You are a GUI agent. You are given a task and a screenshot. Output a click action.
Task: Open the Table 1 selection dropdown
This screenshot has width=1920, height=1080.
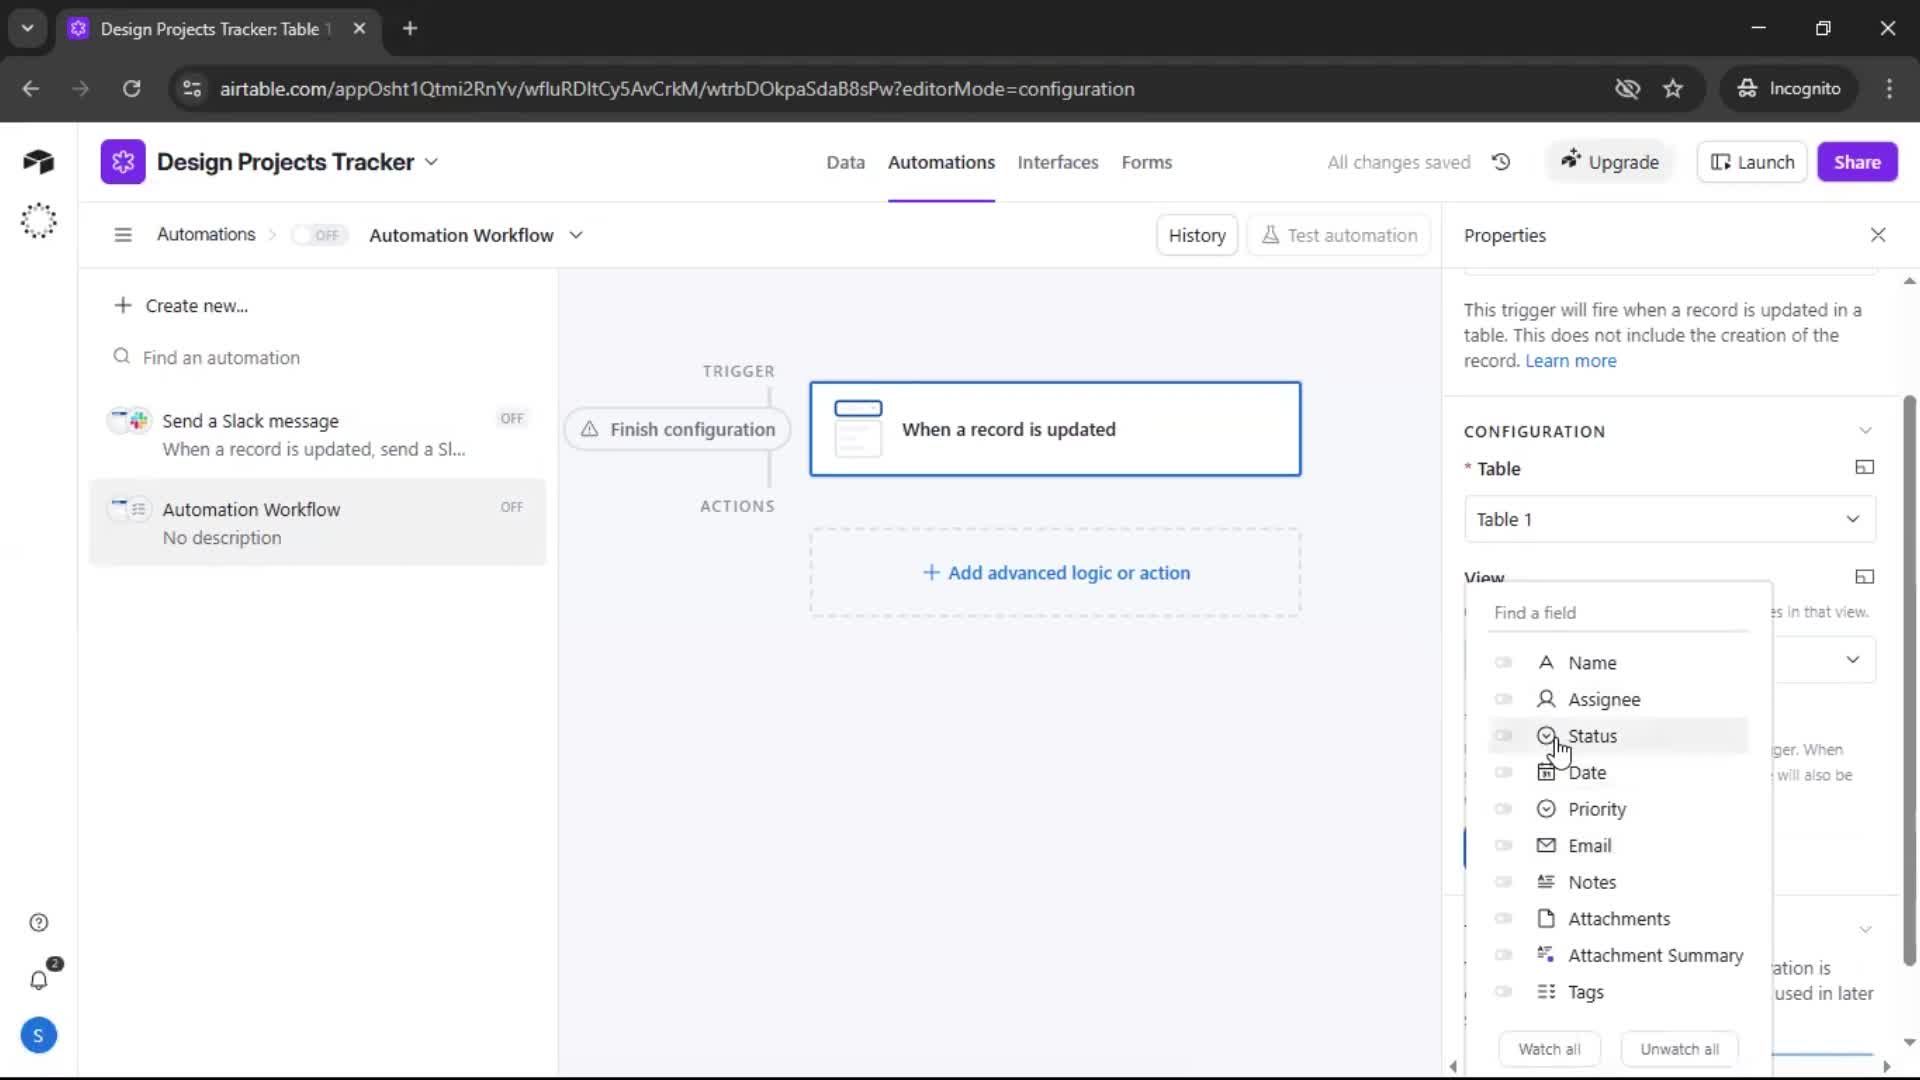[x=1669, y=519]
